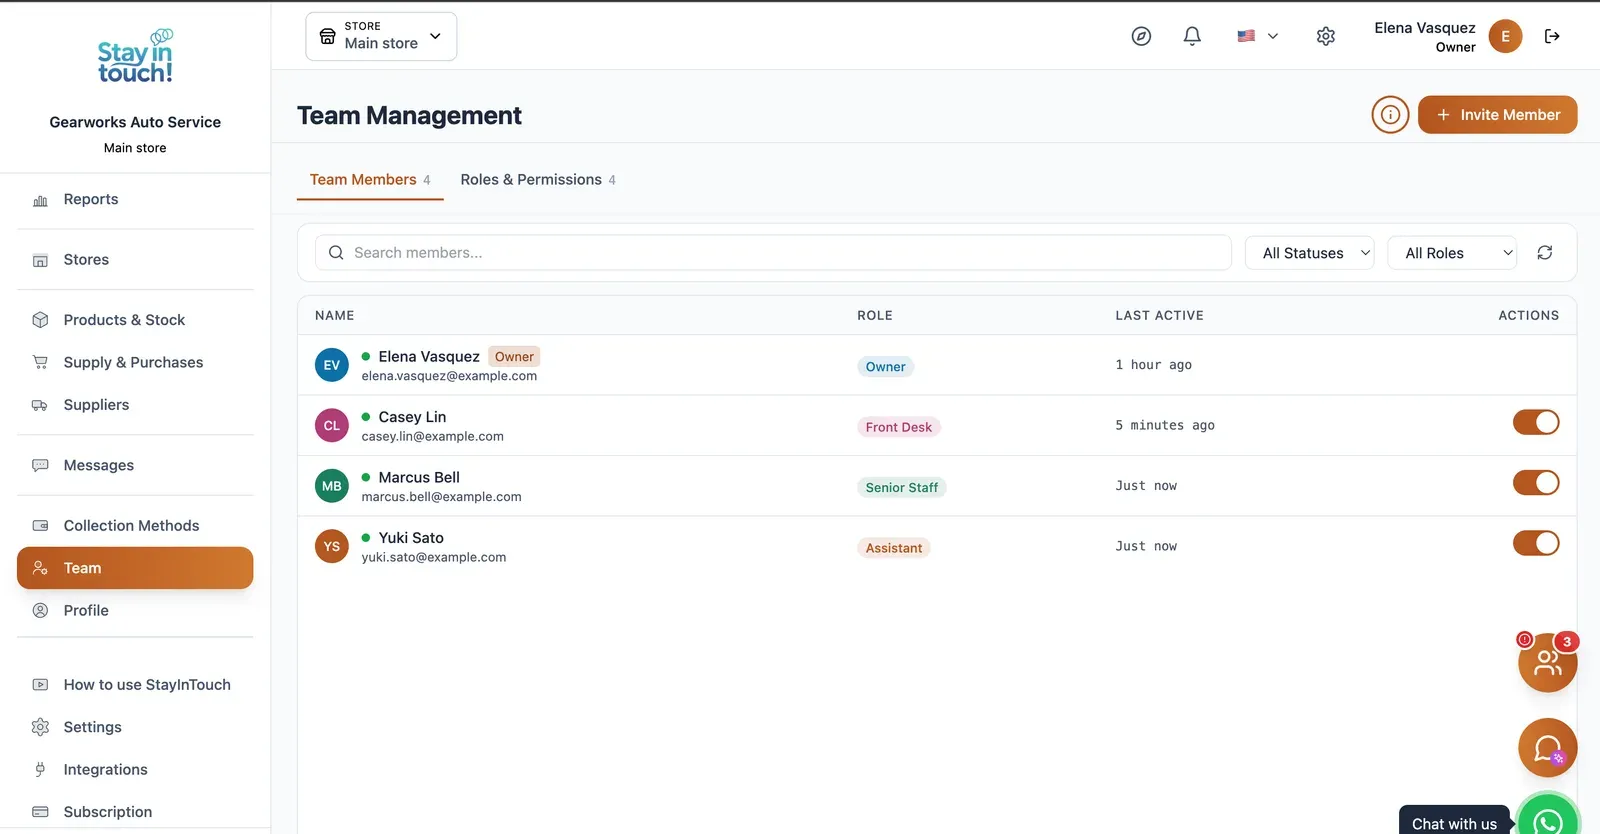Image resolution: width=1600 pixels, height=834 pixels.
Task: Open Supply & Purchases section
Action: coord(135,362)
